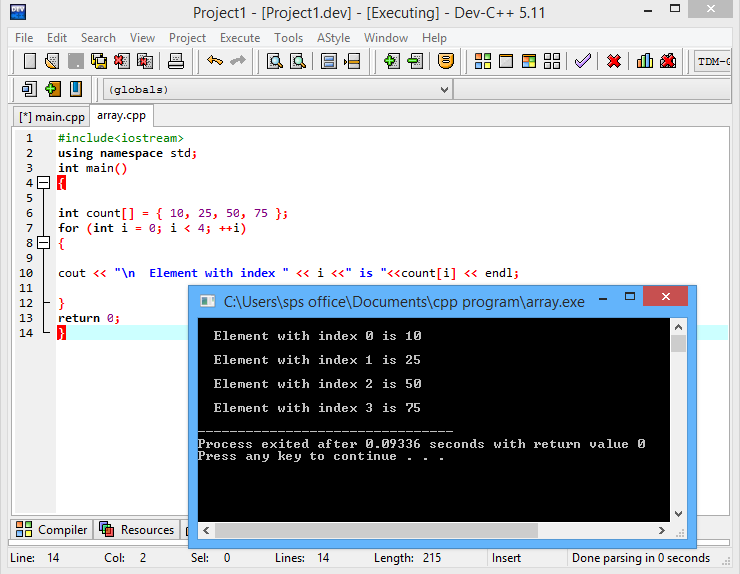
Task: Open the (globals) class dropdown
Action: 278,90
